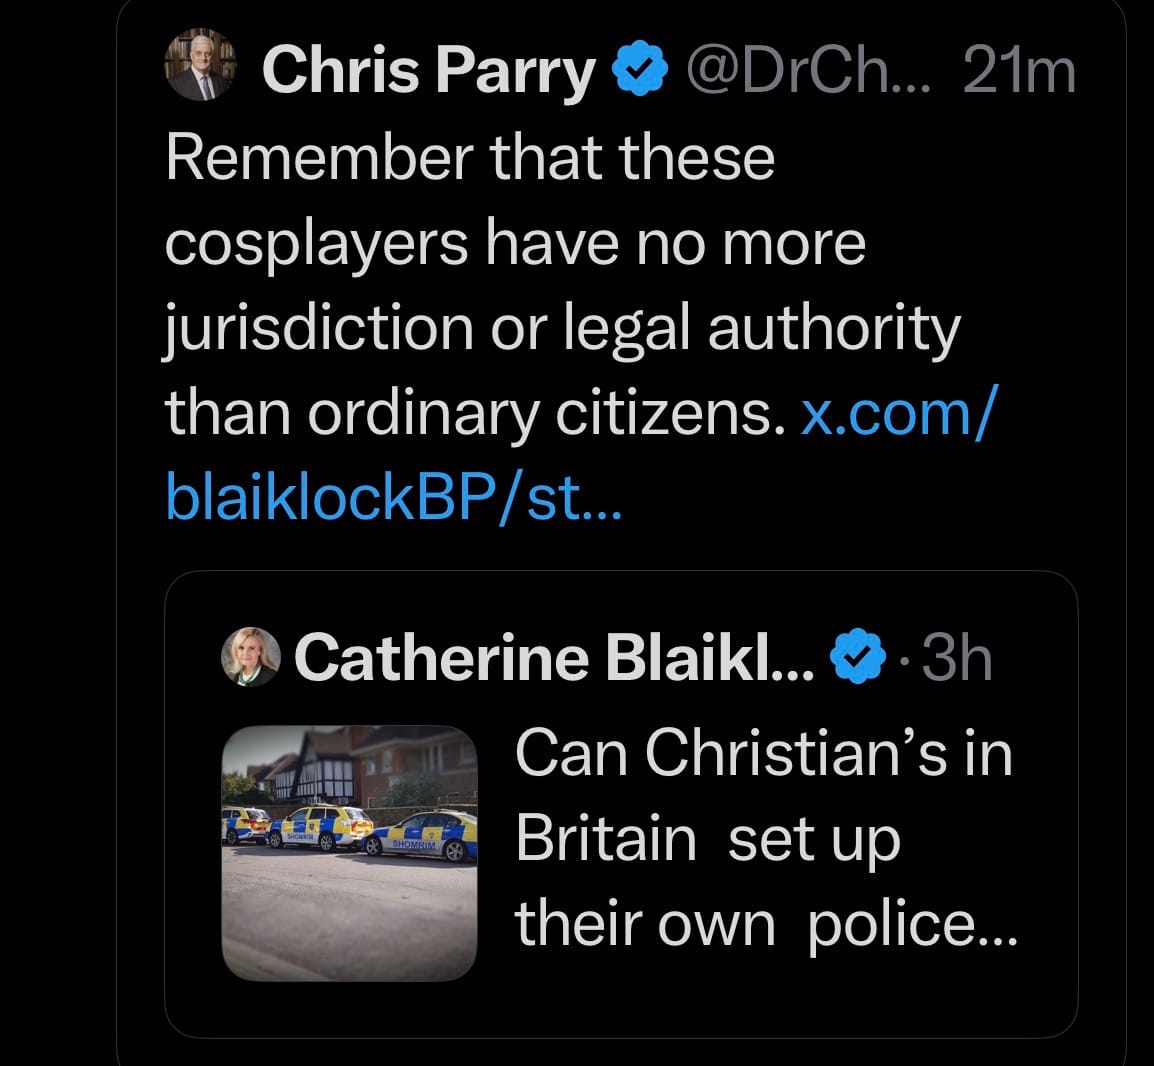Click the Chris Parry display name
The width and height of the screenshot is (1154, 1066).
(427, 72)
